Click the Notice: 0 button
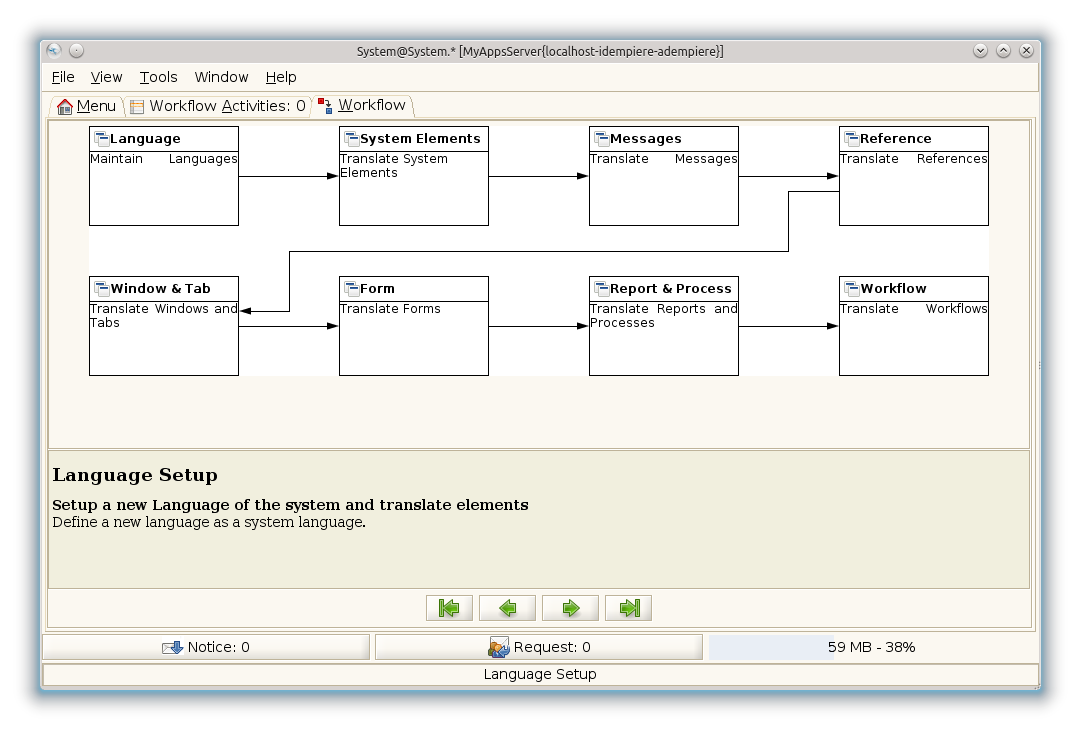1081x730 pixels. click(206, 647)
